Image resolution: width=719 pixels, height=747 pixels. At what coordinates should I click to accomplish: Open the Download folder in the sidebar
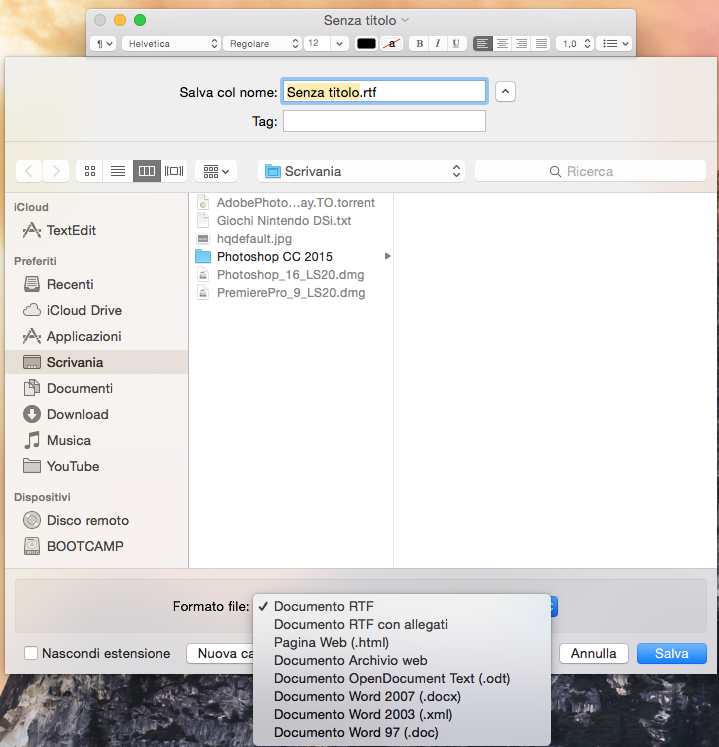[x=97, y=414]
